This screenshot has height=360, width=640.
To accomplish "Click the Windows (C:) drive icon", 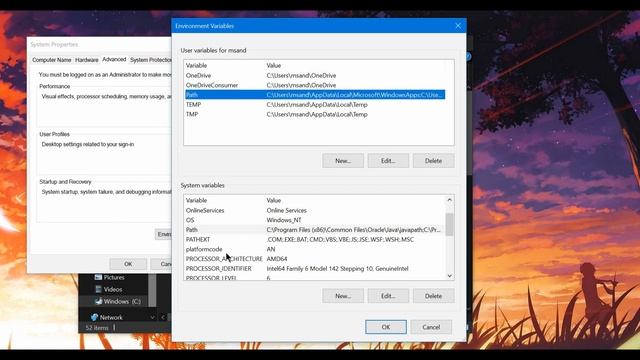I will [98, 302].
